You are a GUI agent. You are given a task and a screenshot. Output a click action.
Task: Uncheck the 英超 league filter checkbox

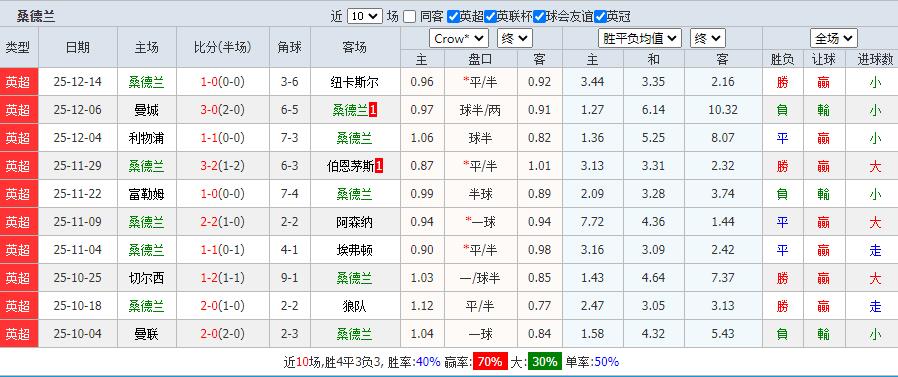pyautogui.click(x=453, y=17)
